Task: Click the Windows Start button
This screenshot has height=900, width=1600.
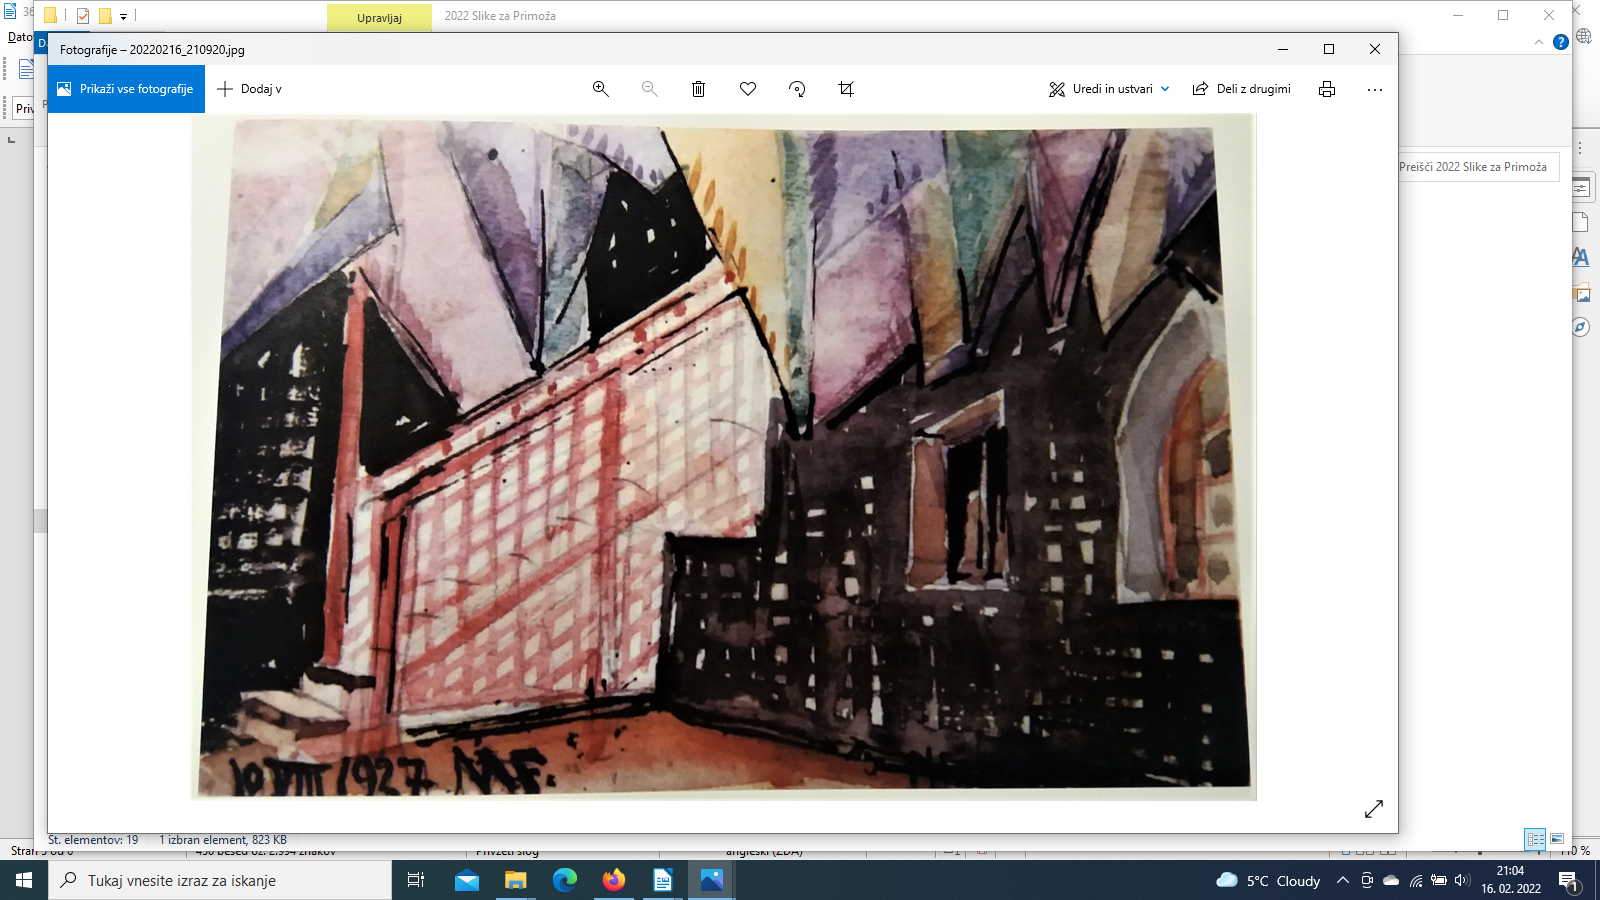Action: point(24,880)
